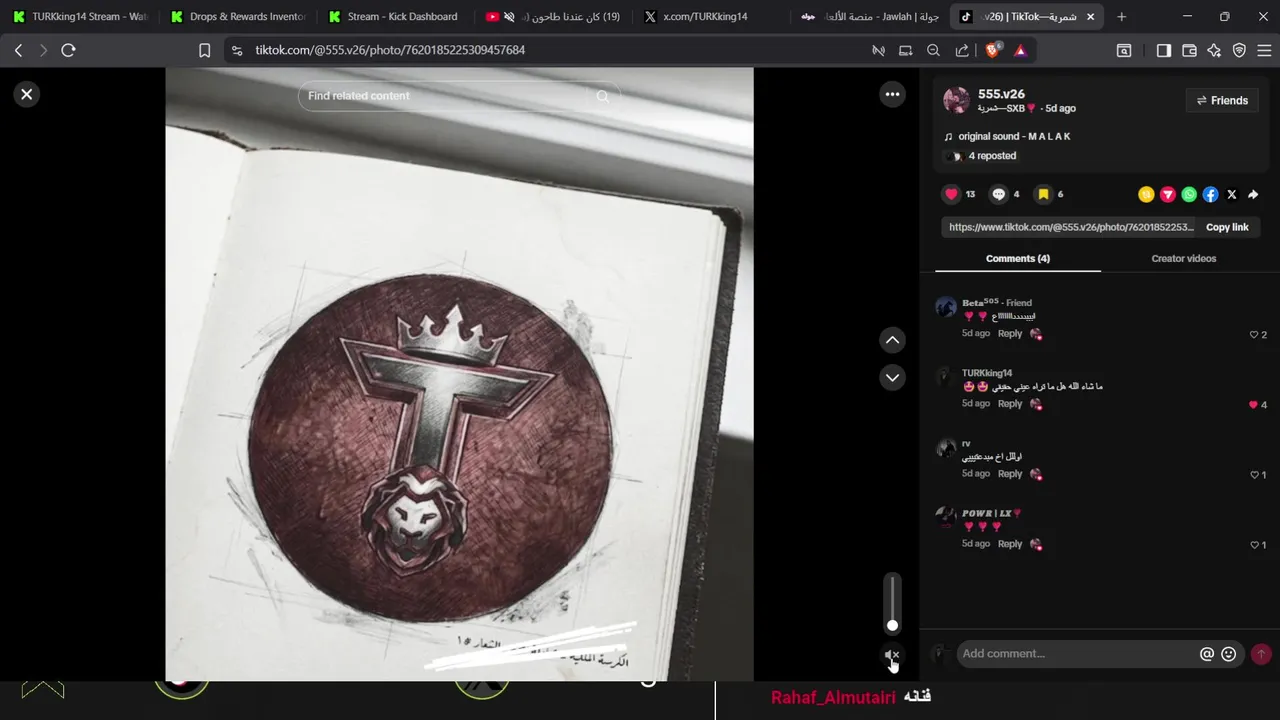Open the browser hamburger main menu
This screenshot has width=1280, height=720.
point(1264,50)
